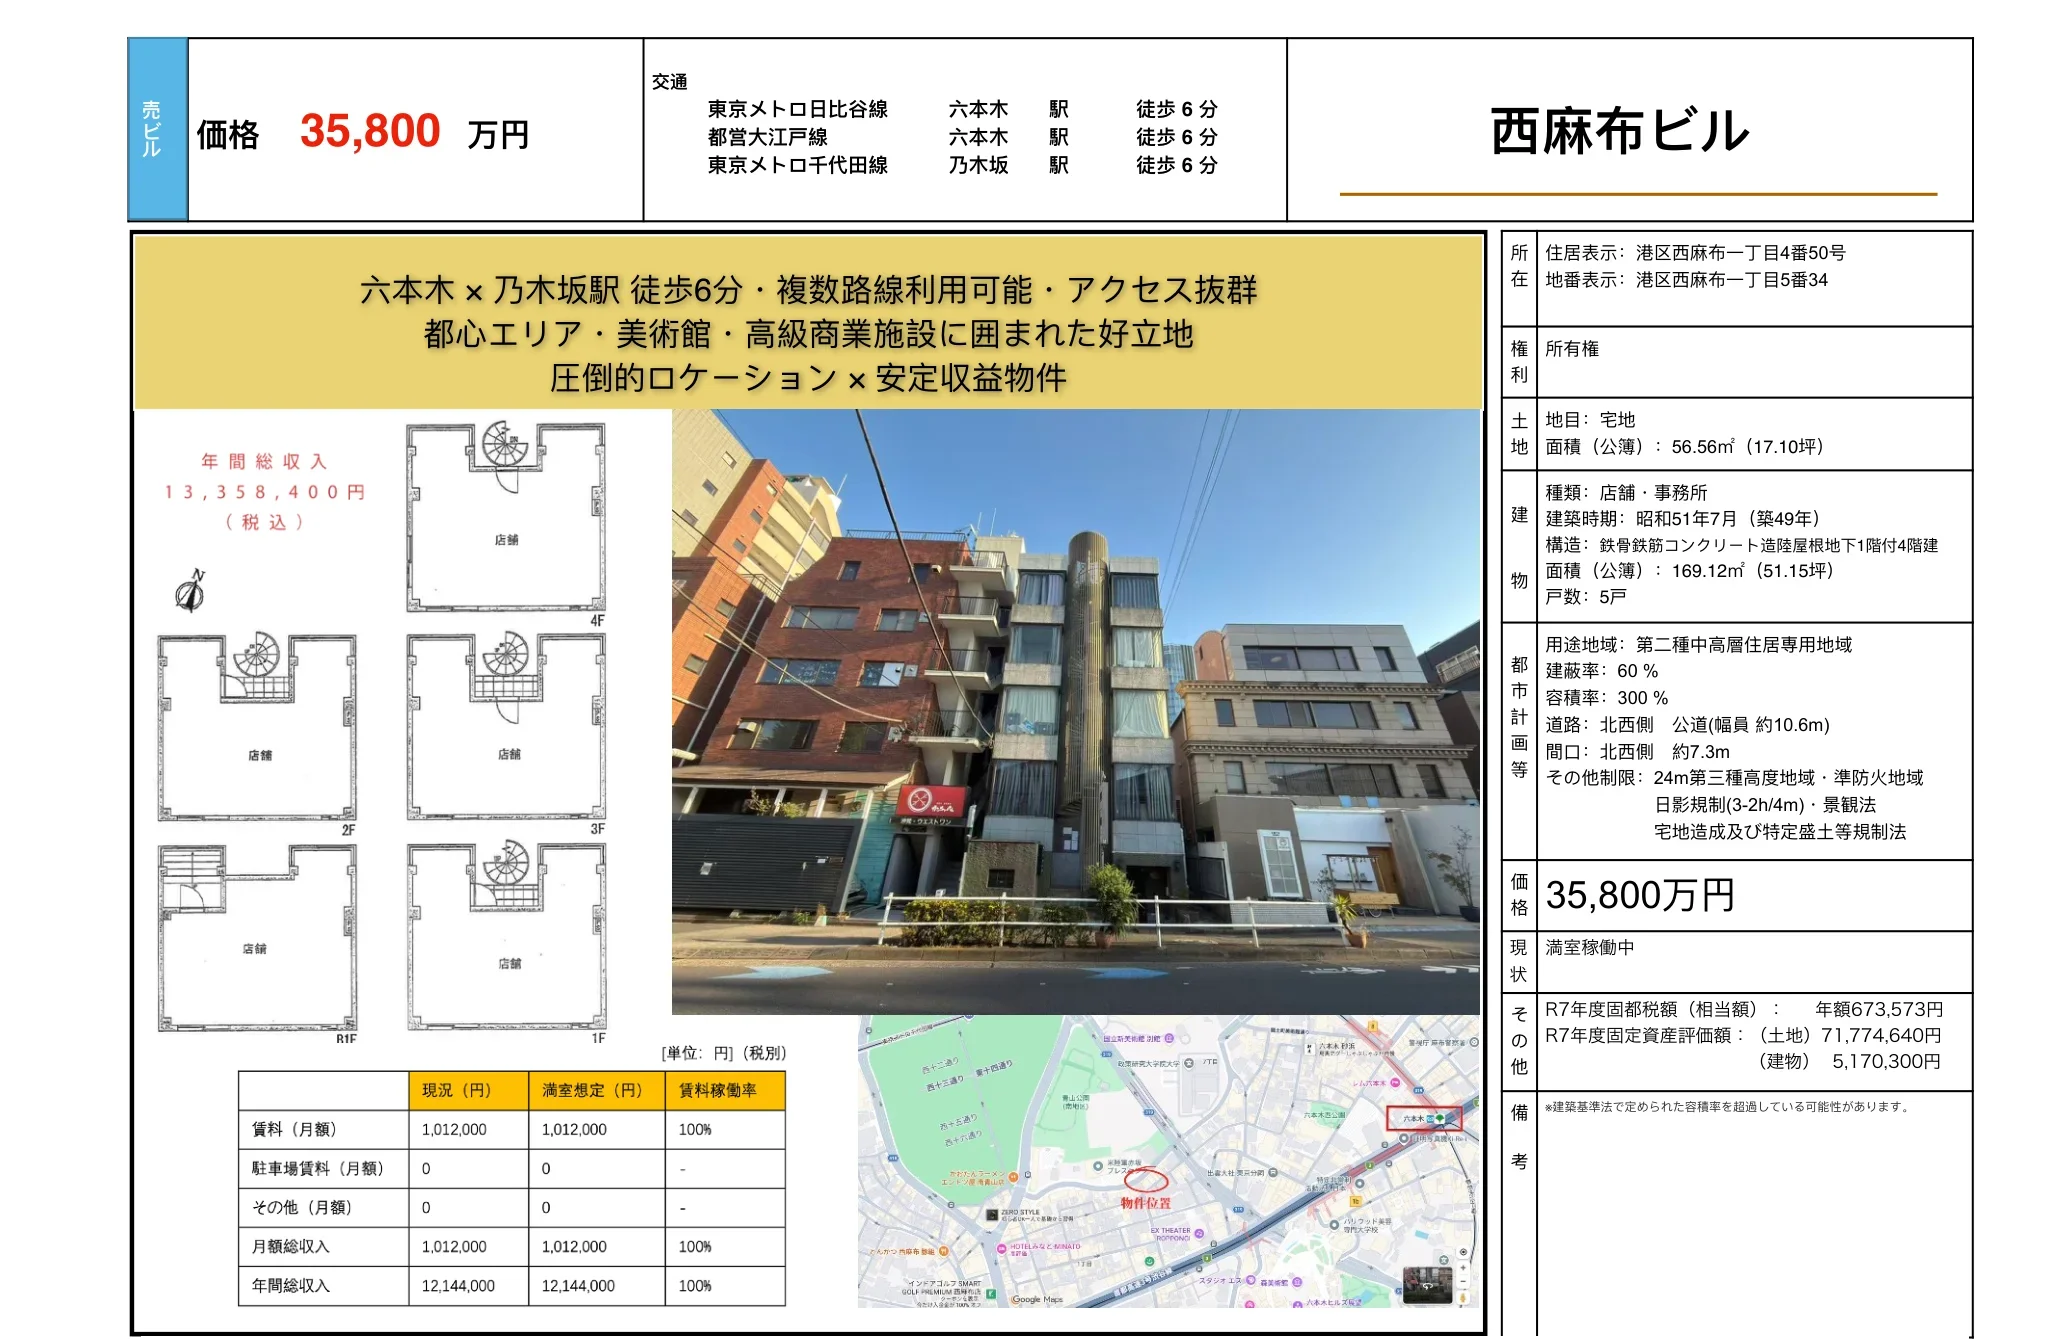Click the 用途地域 zoning line
This screenshot has width=2056, height=1339.
pyautogui.click(x=1698, y=645)
